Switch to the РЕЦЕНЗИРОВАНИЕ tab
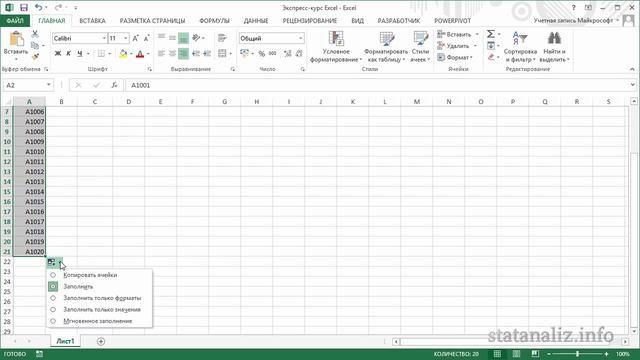 [x=310, y=20]
